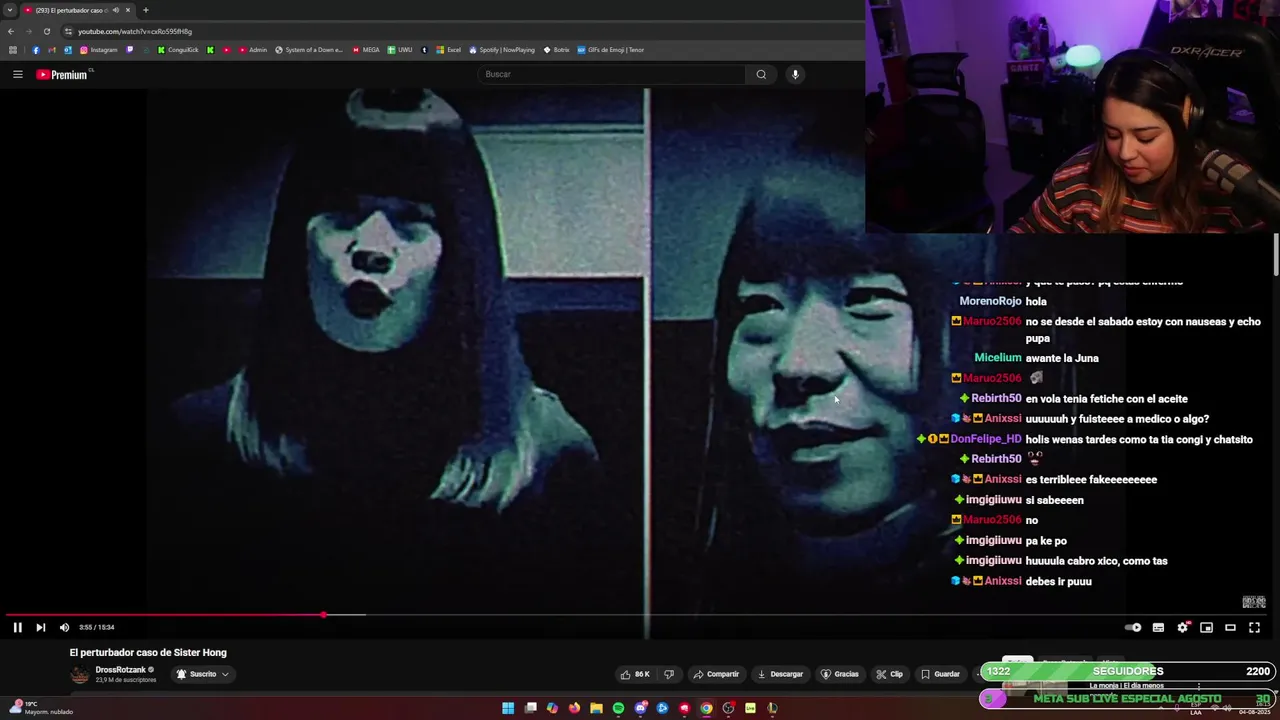The height and width of the screenshot is (720, 1280).
Task: Open the Excel bookmark
Action: click(x=449, y=50)
